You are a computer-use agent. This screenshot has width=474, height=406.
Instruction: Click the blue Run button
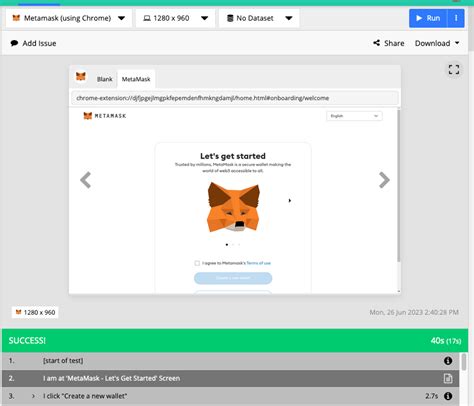429,18
